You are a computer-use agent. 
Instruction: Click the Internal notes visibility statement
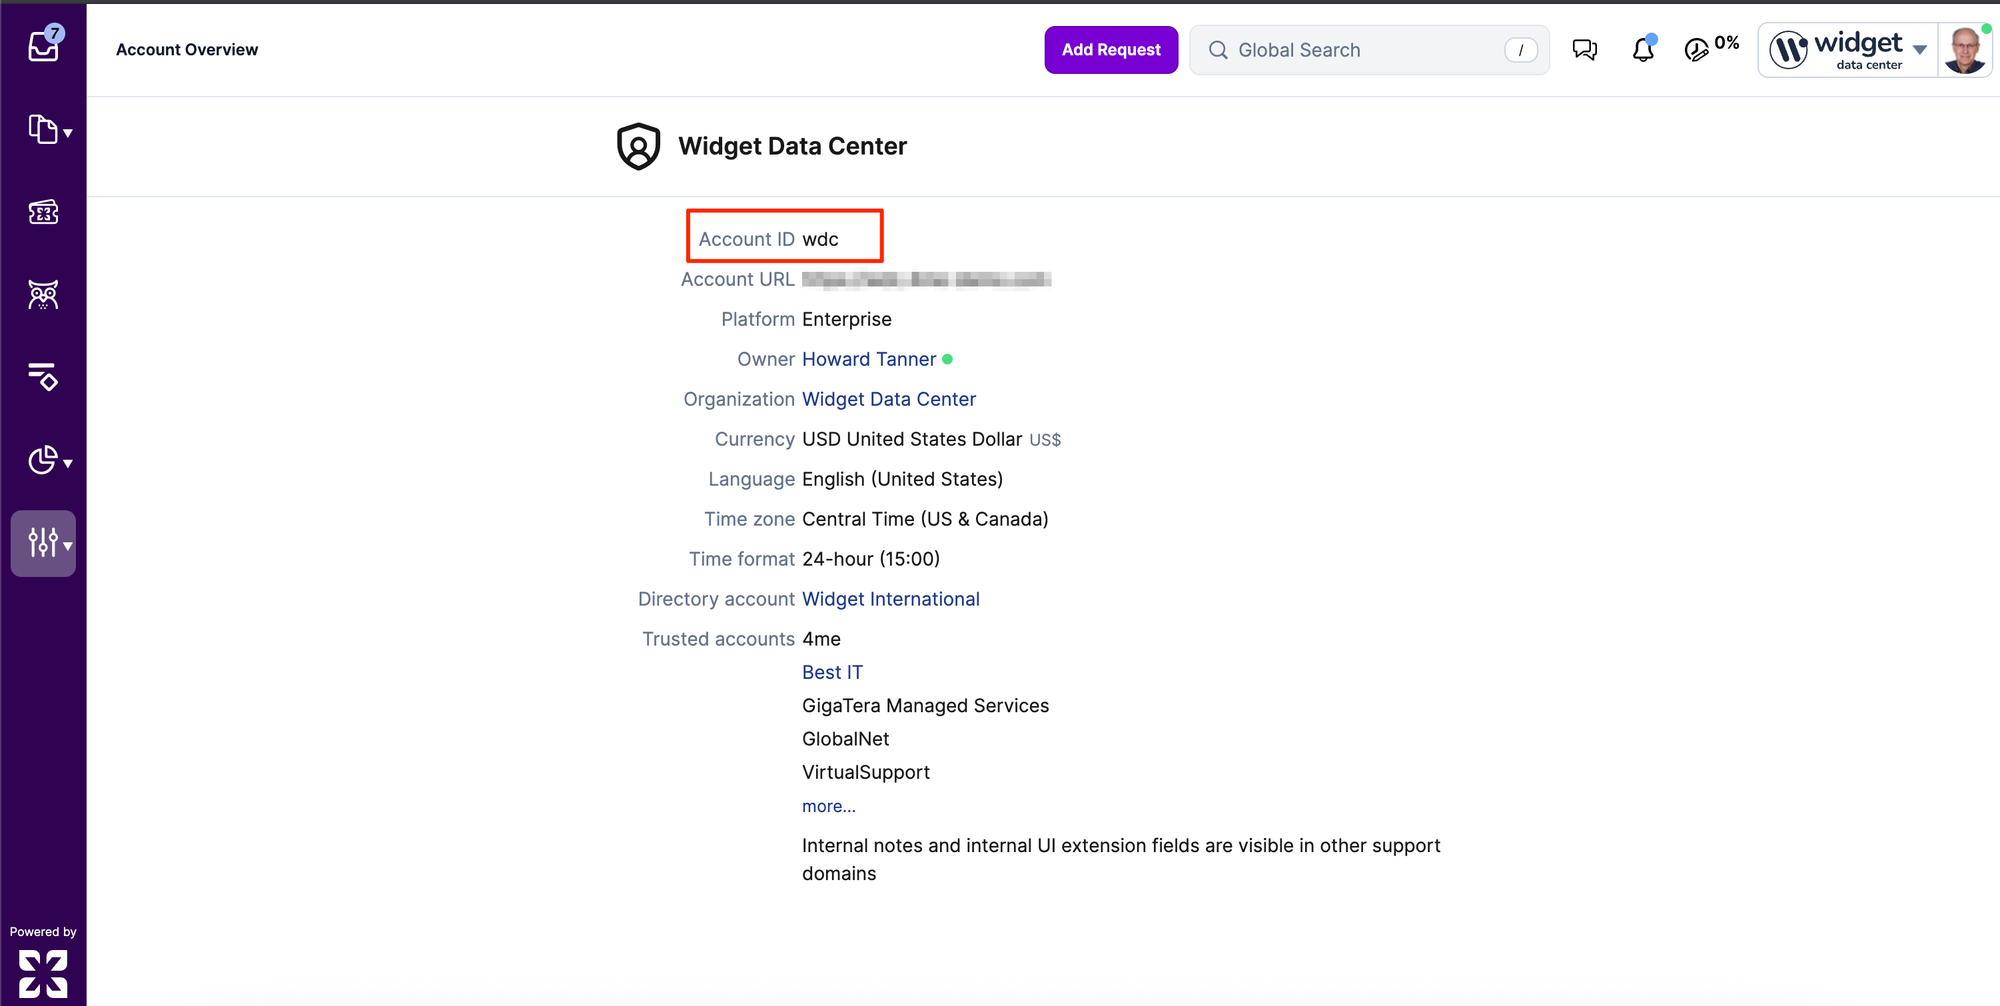pos(1121,859)
